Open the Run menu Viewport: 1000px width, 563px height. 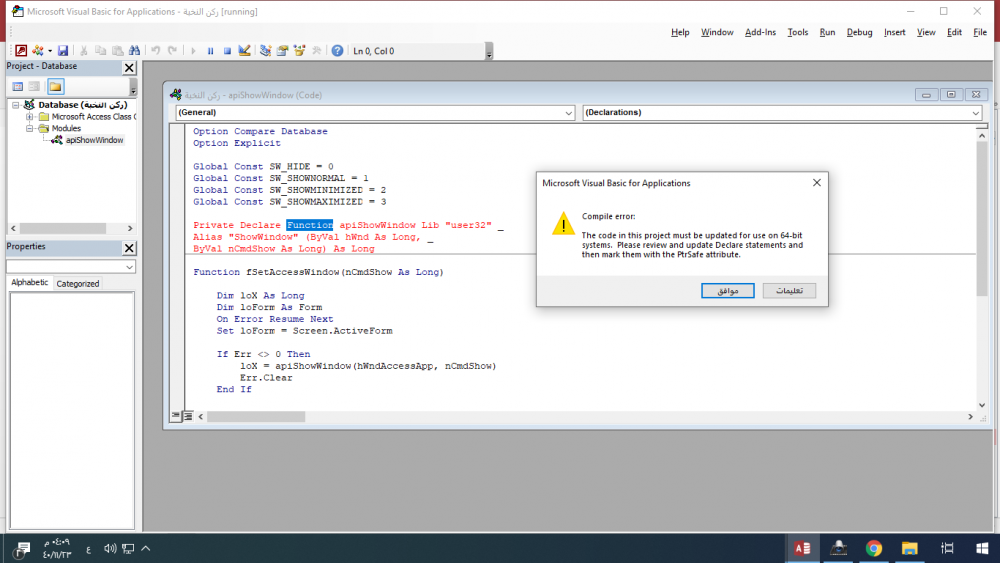pos(827,32)
